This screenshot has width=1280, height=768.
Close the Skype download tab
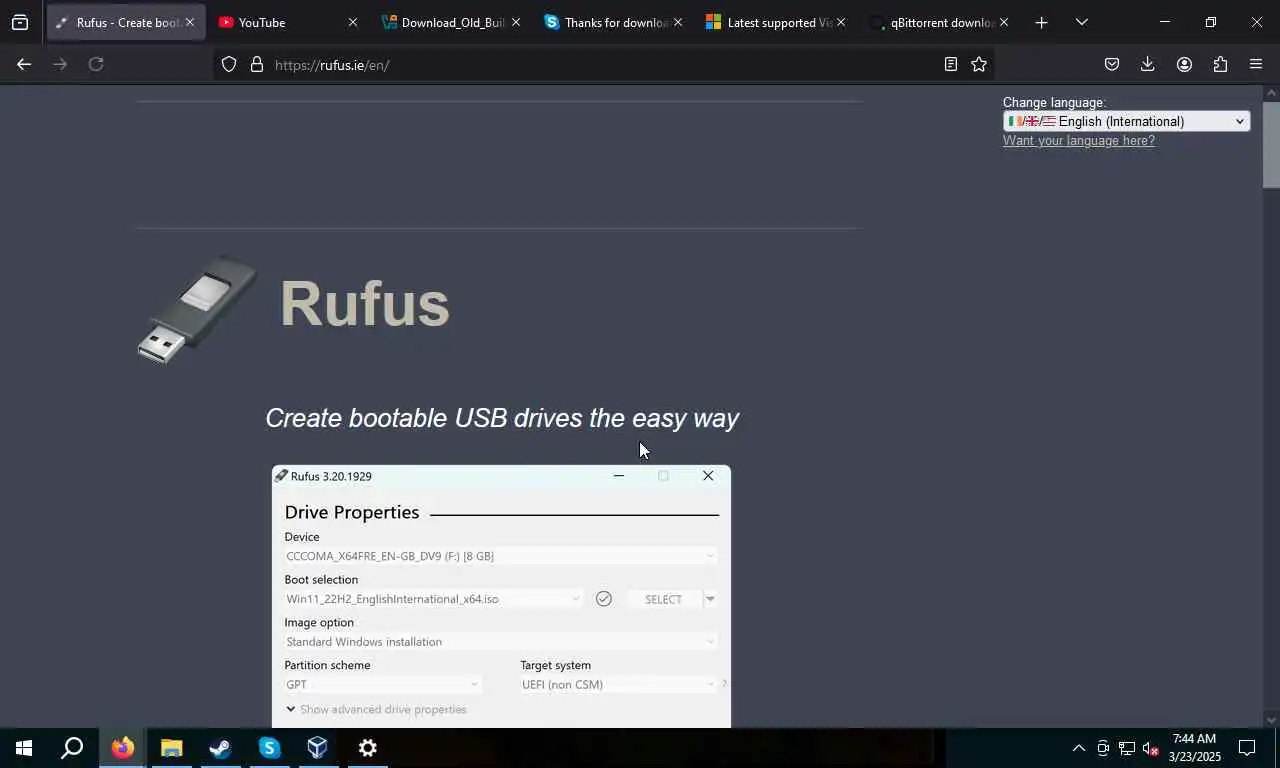pos(677,22)
